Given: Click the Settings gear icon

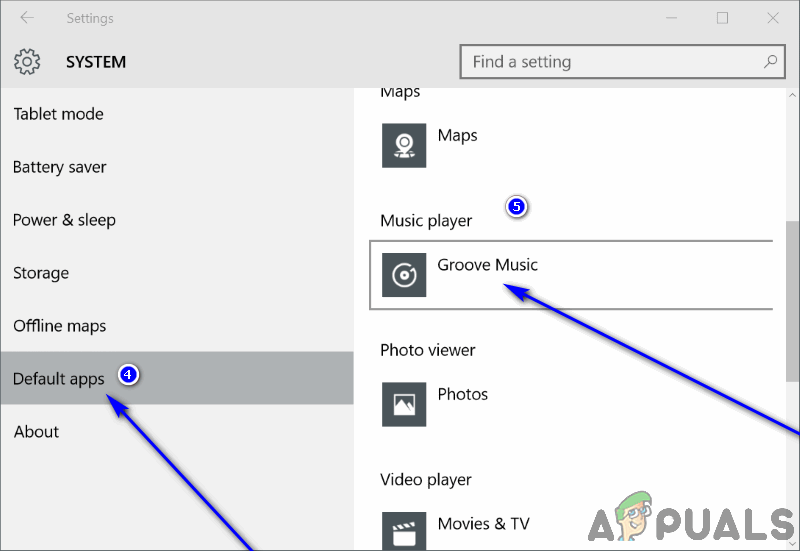Looking at the screenshot, I should tap(27, 62).
